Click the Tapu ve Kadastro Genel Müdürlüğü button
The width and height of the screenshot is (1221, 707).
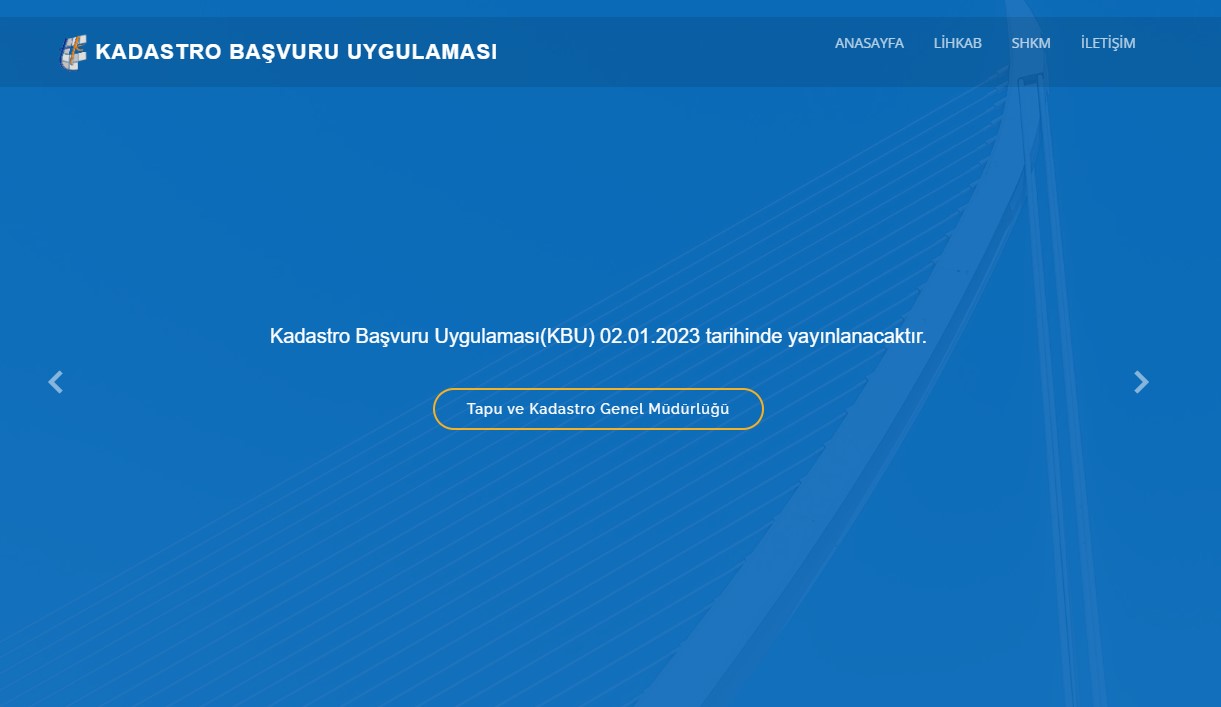point(598,409)
